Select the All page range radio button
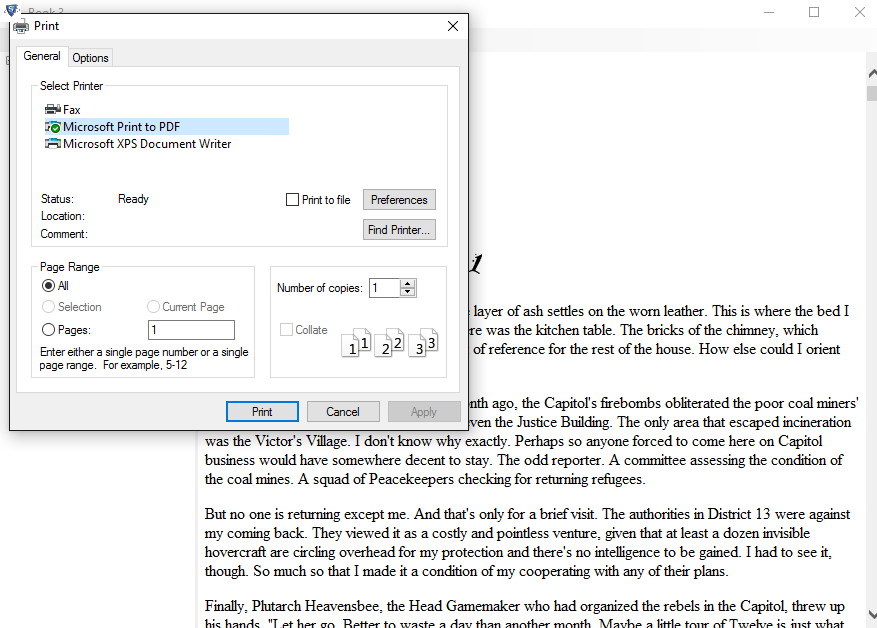 49,285
